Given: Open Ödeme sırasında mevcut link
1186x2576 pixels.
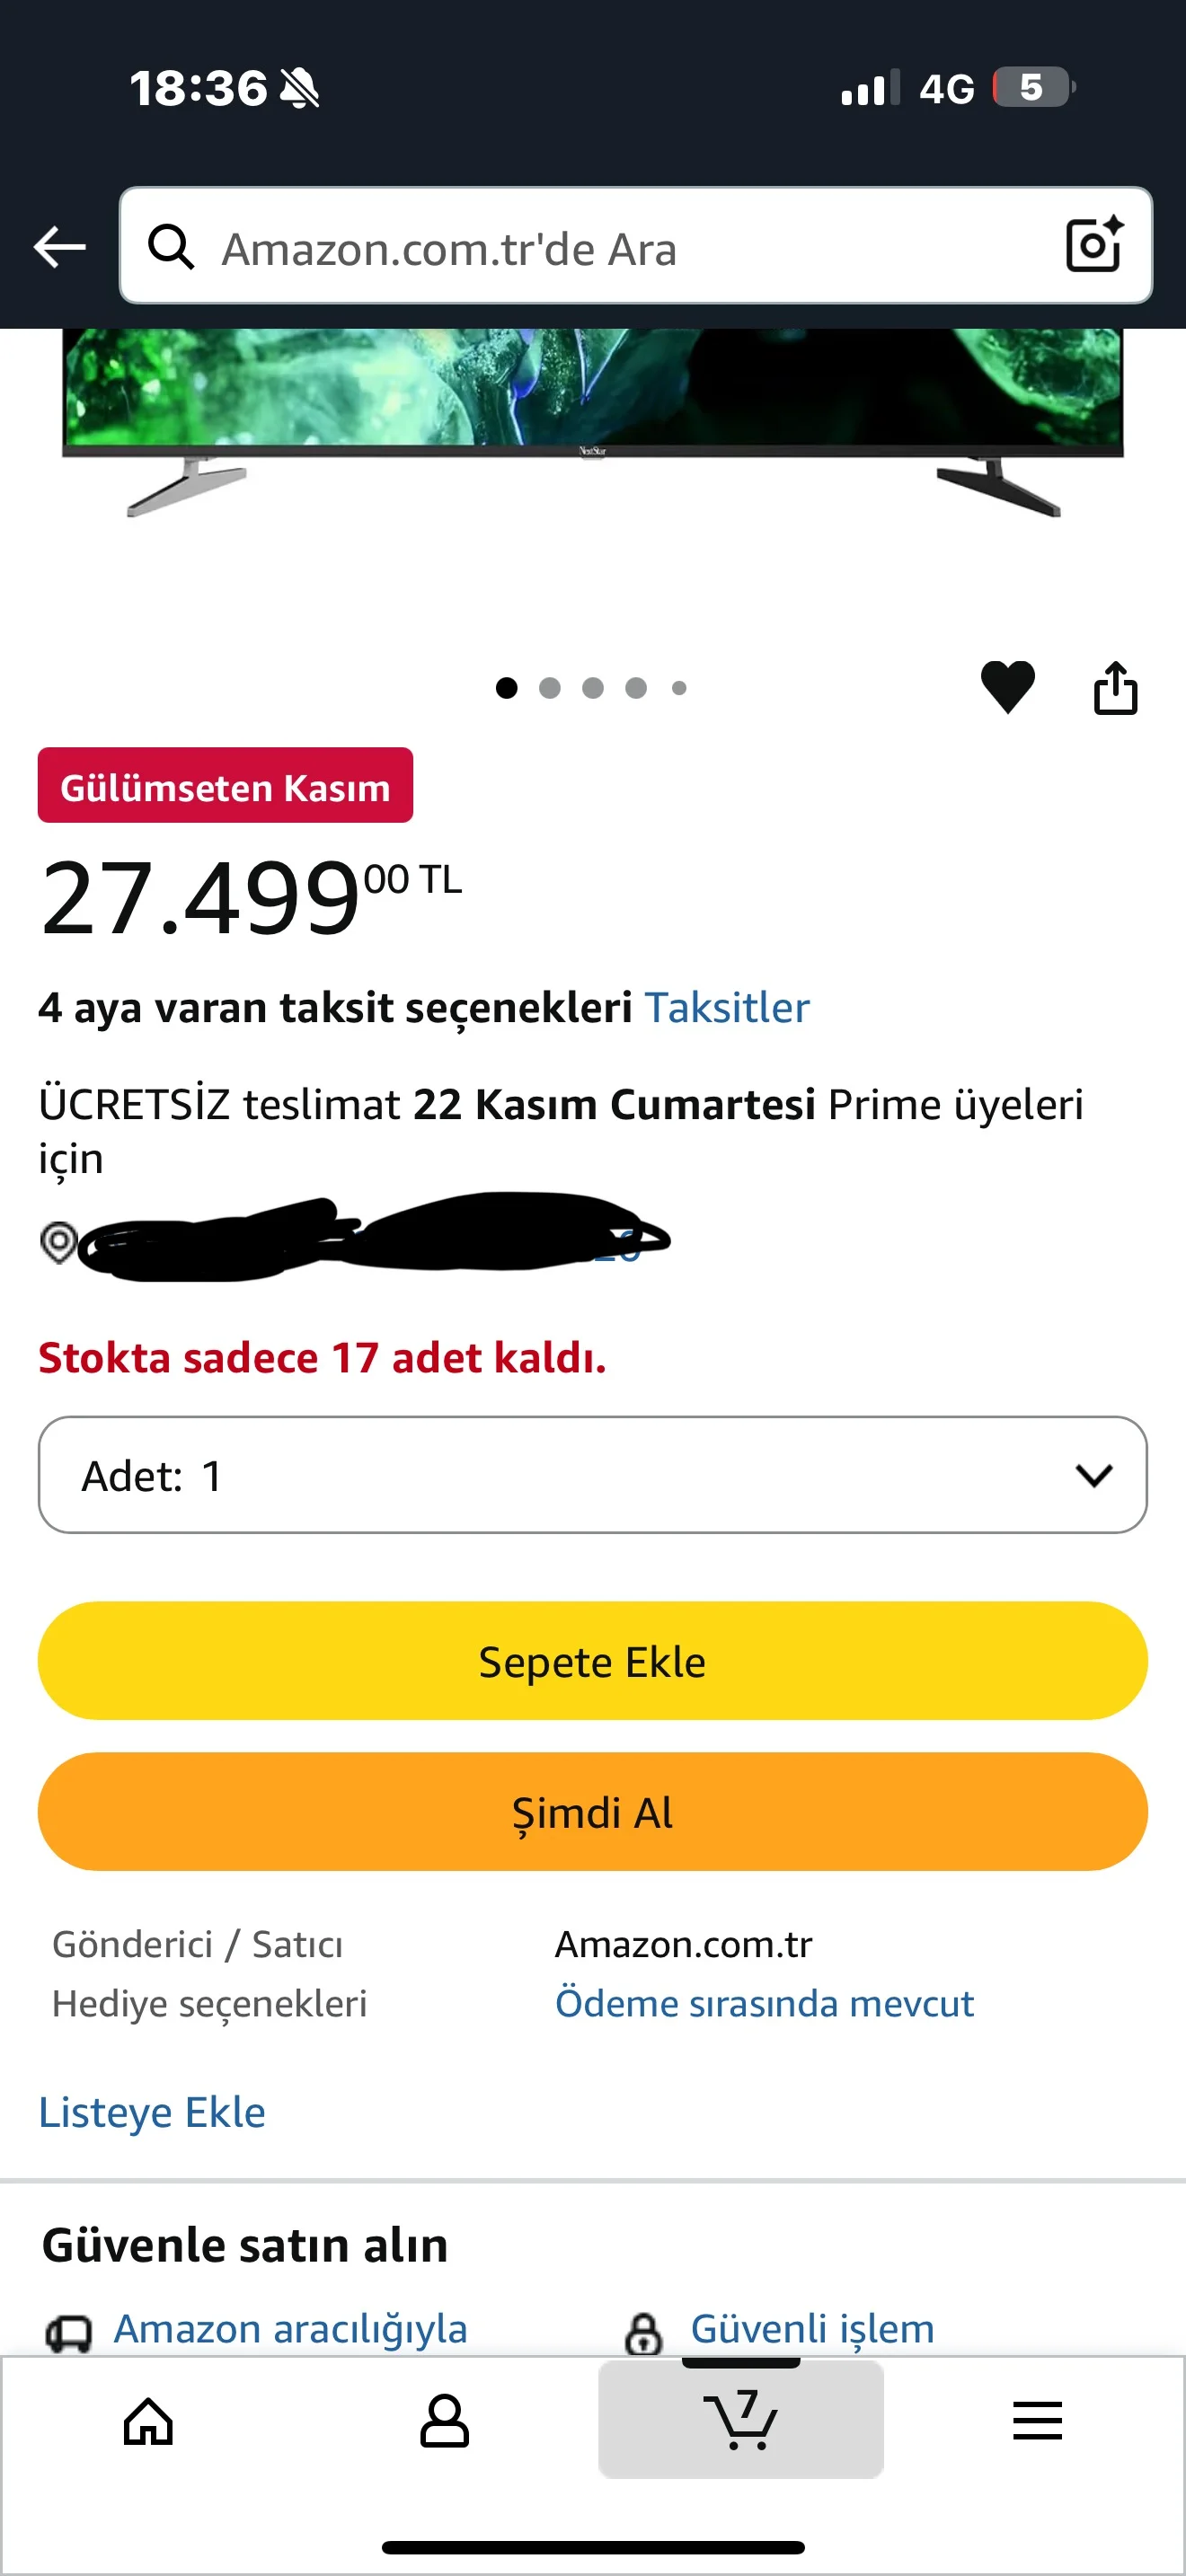Looking at the screenshot, I should [x=764, y=2003].
